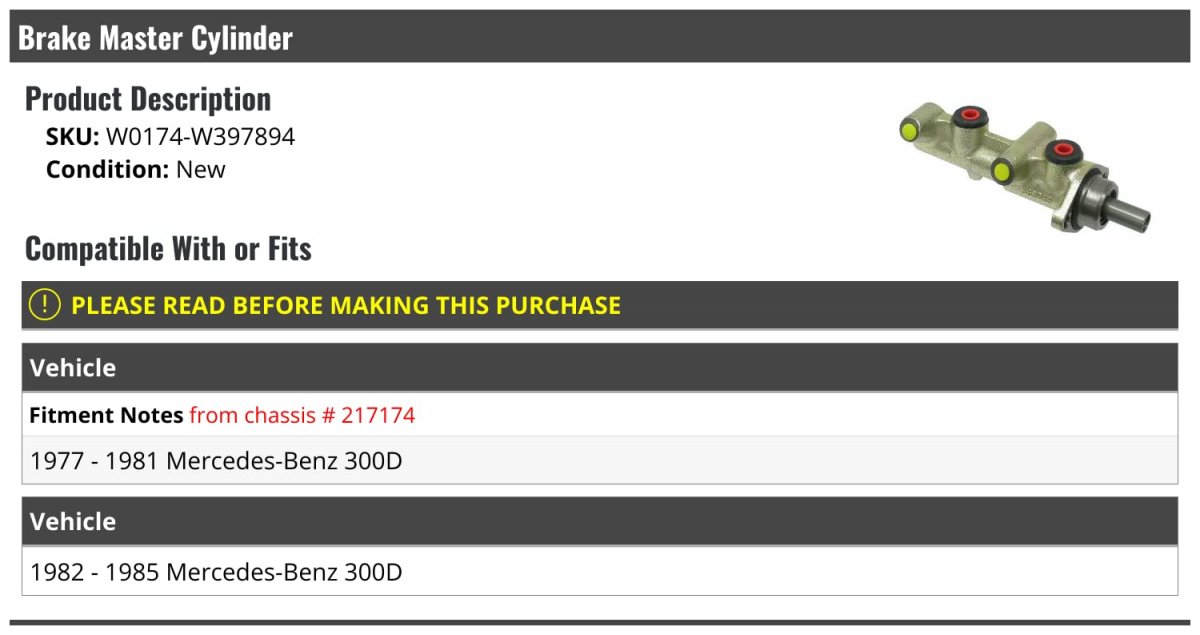Image resolution: width=1200 pixels, height=635 pixels.
Task: Select the 1977 - 1981 Mercedes-Benz 300D row
Action: click(x=600, y=461)
